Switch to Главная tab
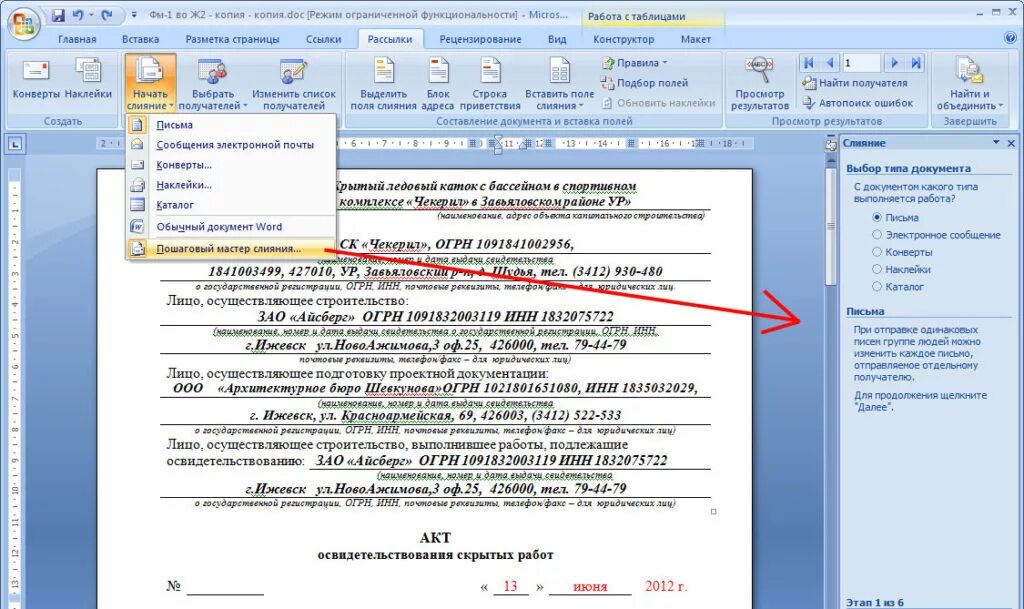 tap(77, 39)
